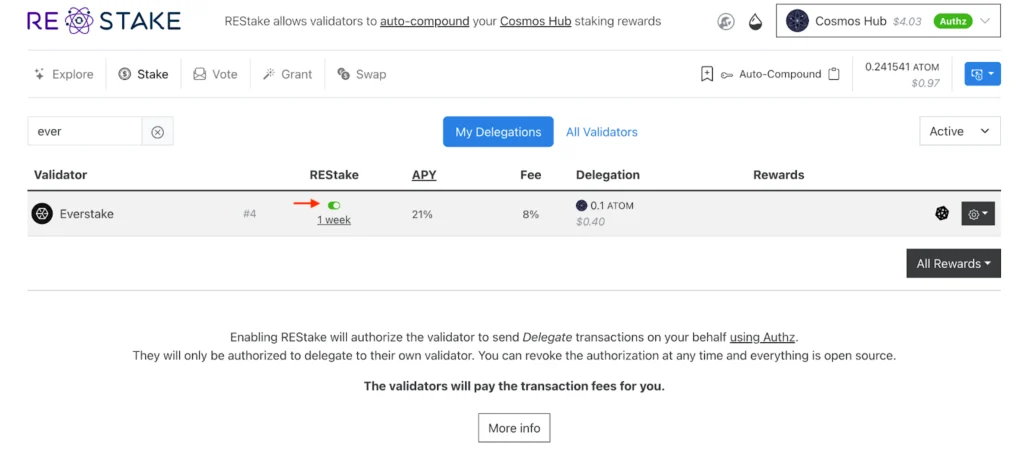Viewport: 1024px width, 449px height.
Task: Click the validator search input field
Action: (x=85, y=132)
